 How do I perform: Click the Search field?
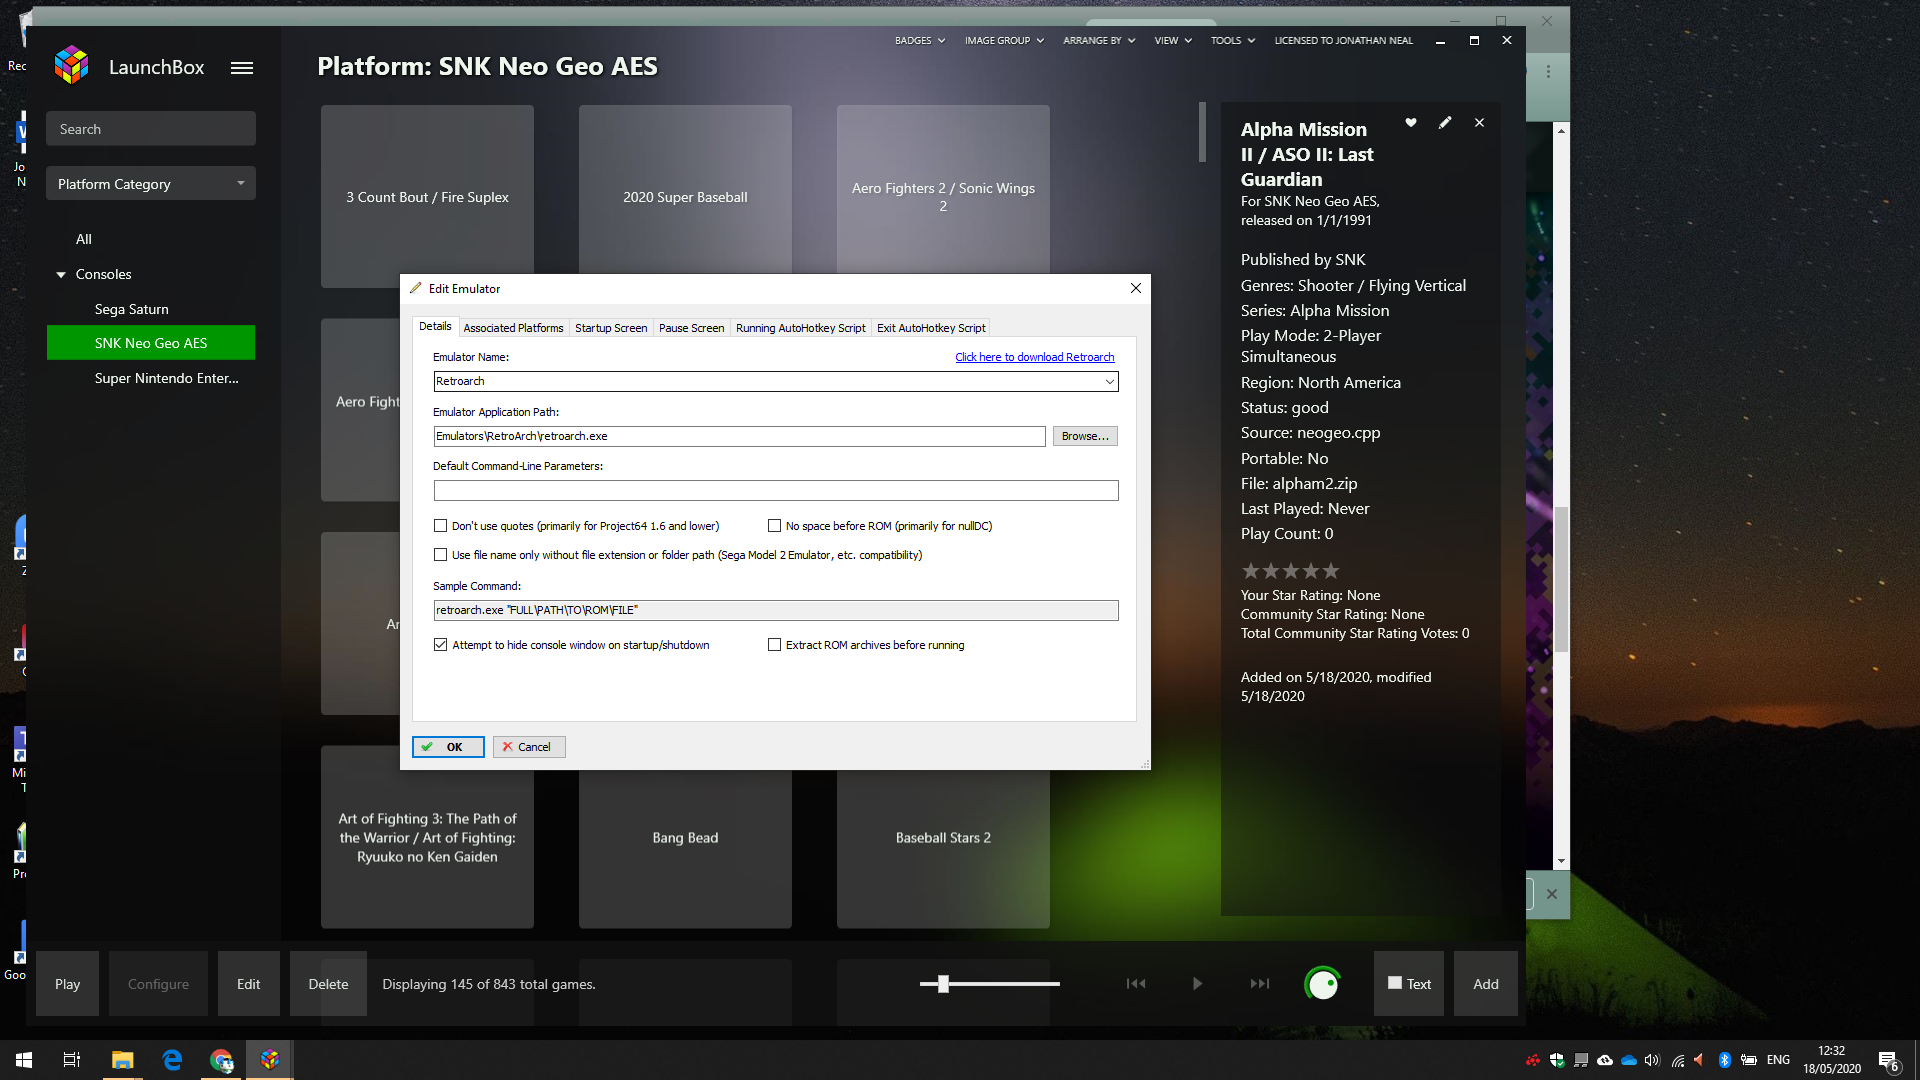tap(151, 129)
